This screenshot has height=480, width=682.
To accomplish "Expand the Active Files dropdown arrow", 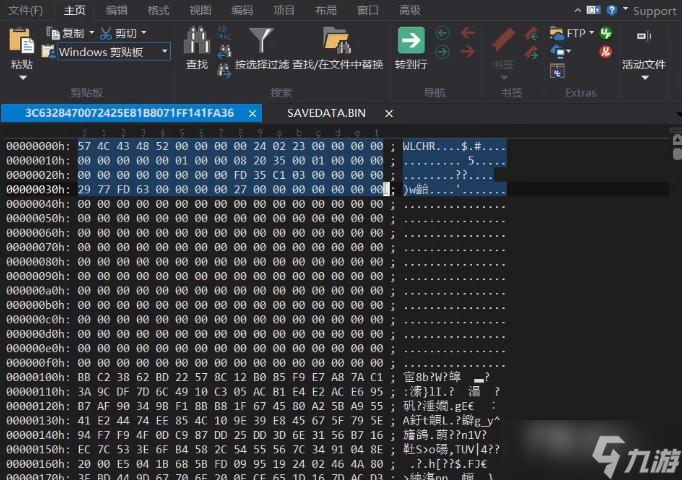I will click(x=642, y=77).
